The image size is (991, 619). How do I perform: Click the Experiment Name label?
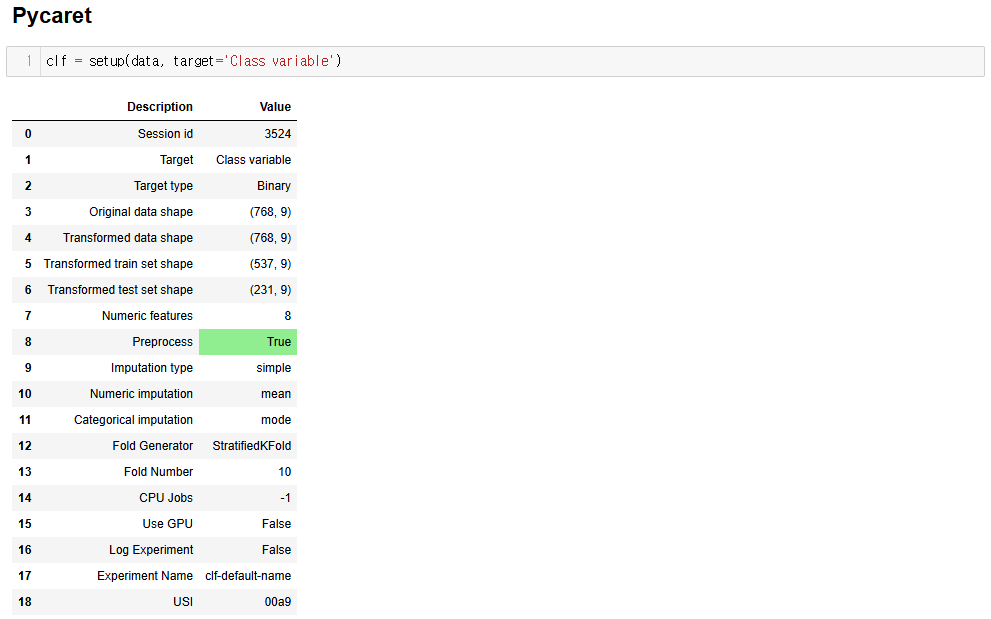coord(145,575)
